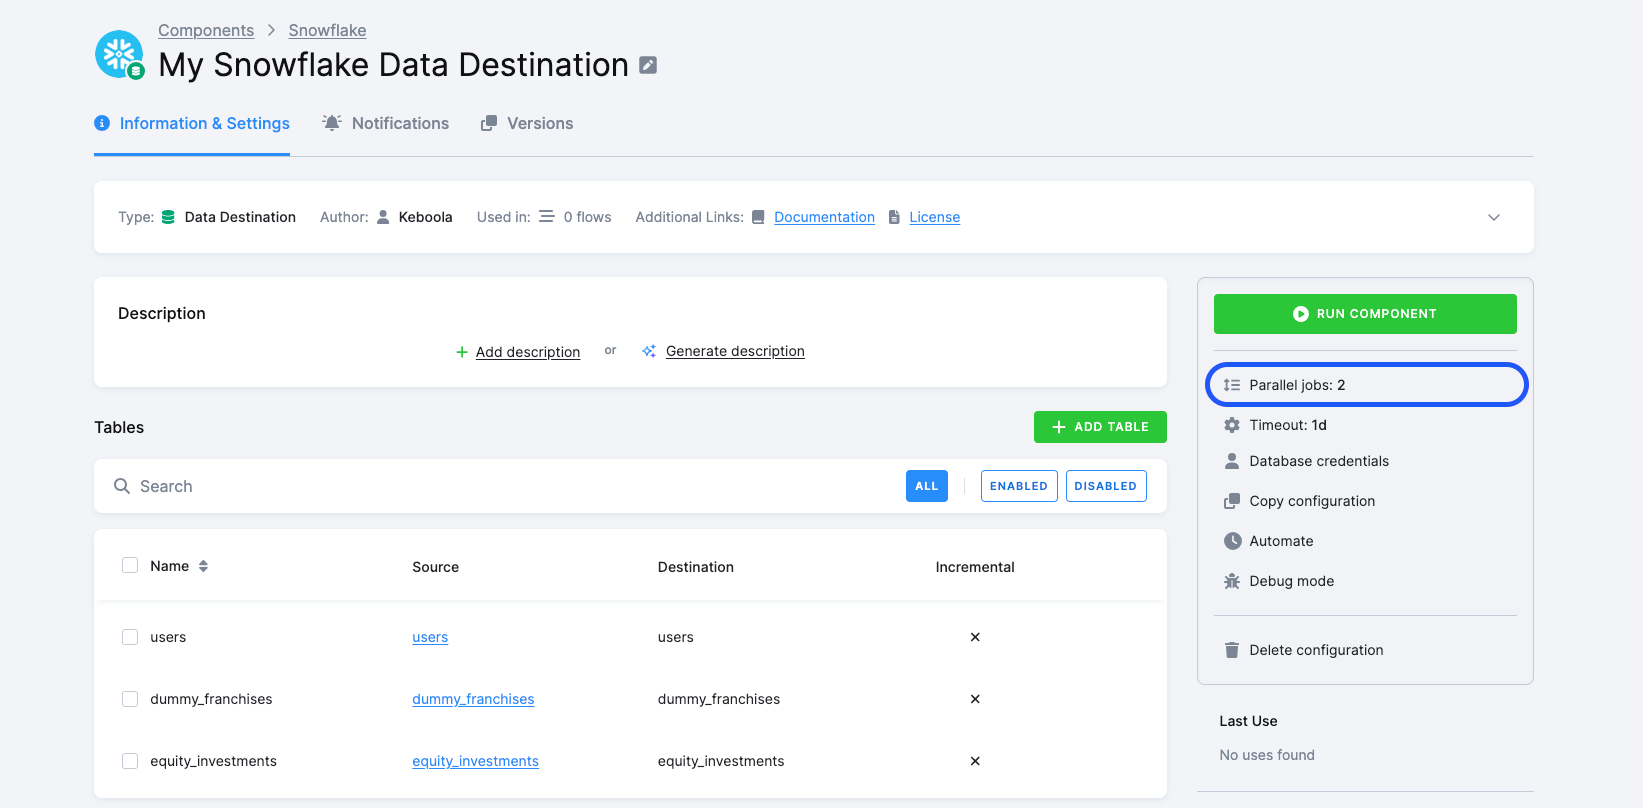The width and height of the screenshot is (1643, 808).
Task: Open the License link
Action: coord(935,217)
